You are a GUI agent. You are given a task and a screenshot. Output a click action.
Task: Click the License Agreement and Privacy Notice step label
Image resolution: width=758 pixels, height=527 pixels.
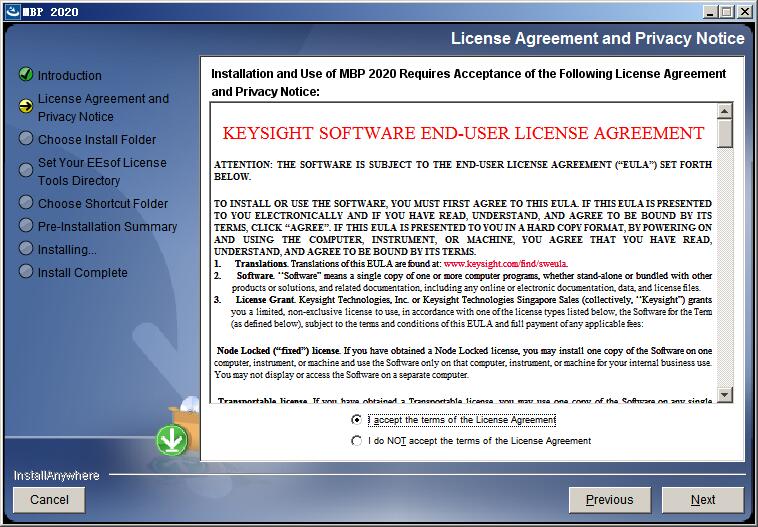(103, 107)
